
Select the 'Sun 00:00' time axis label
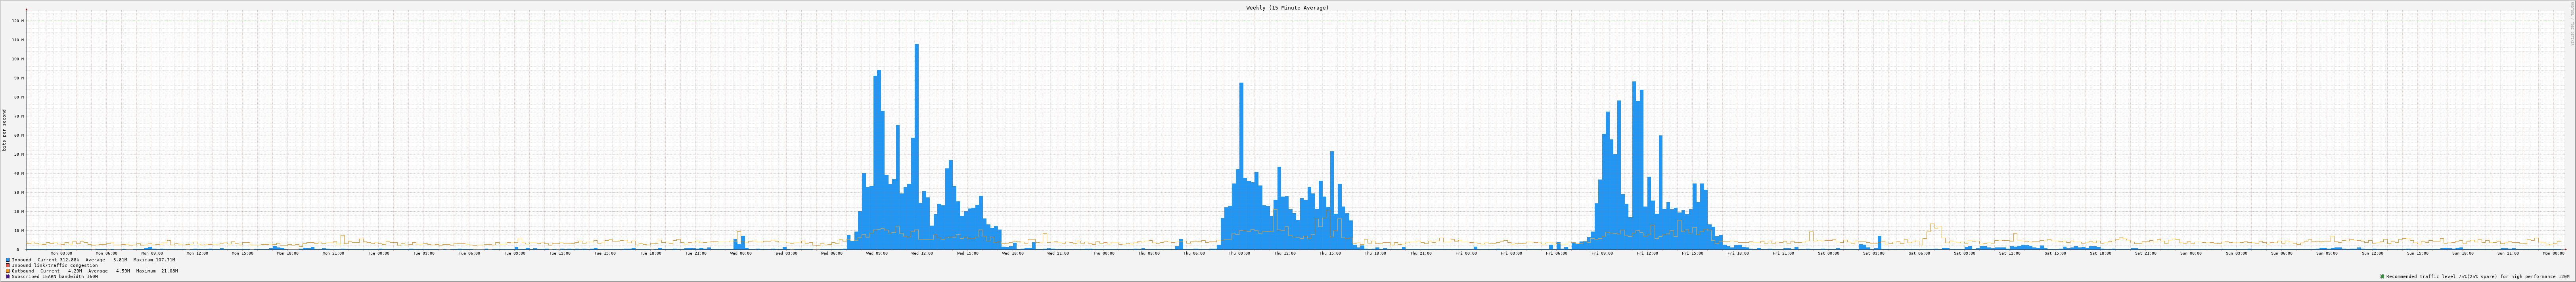(x=2190, y=253)
